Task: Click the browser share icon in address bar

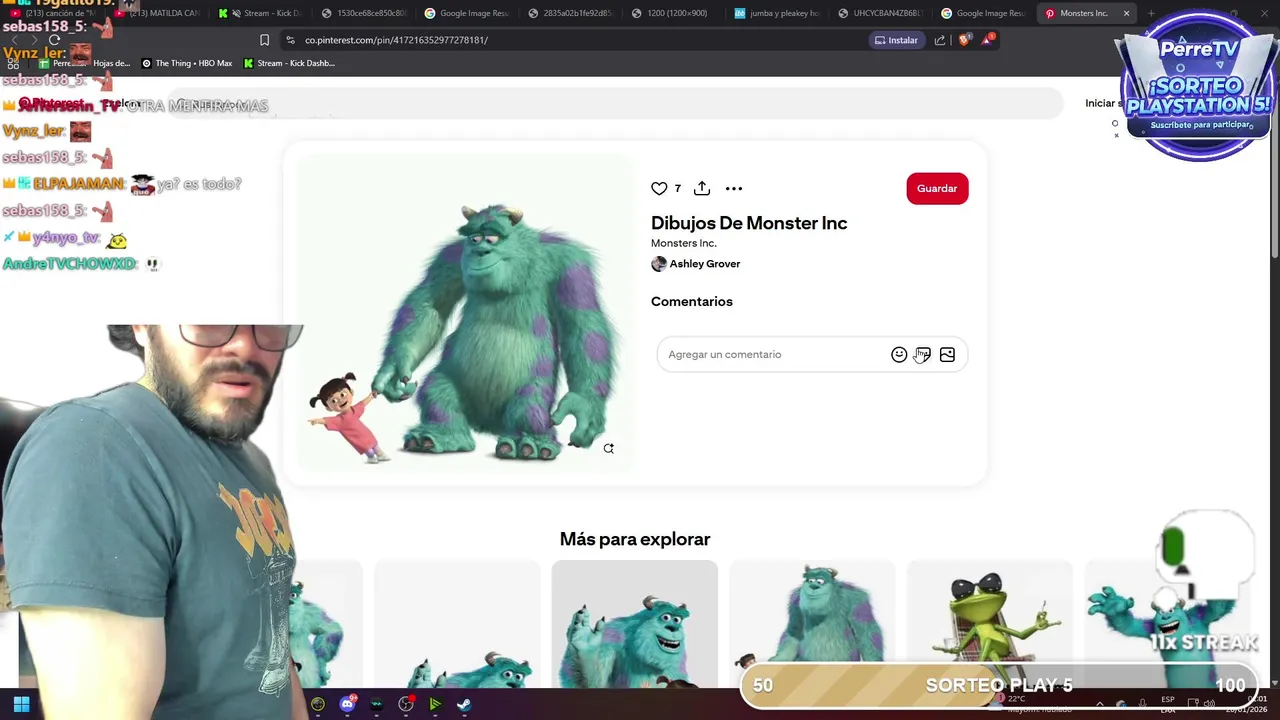Action: [x=940, y=40]
